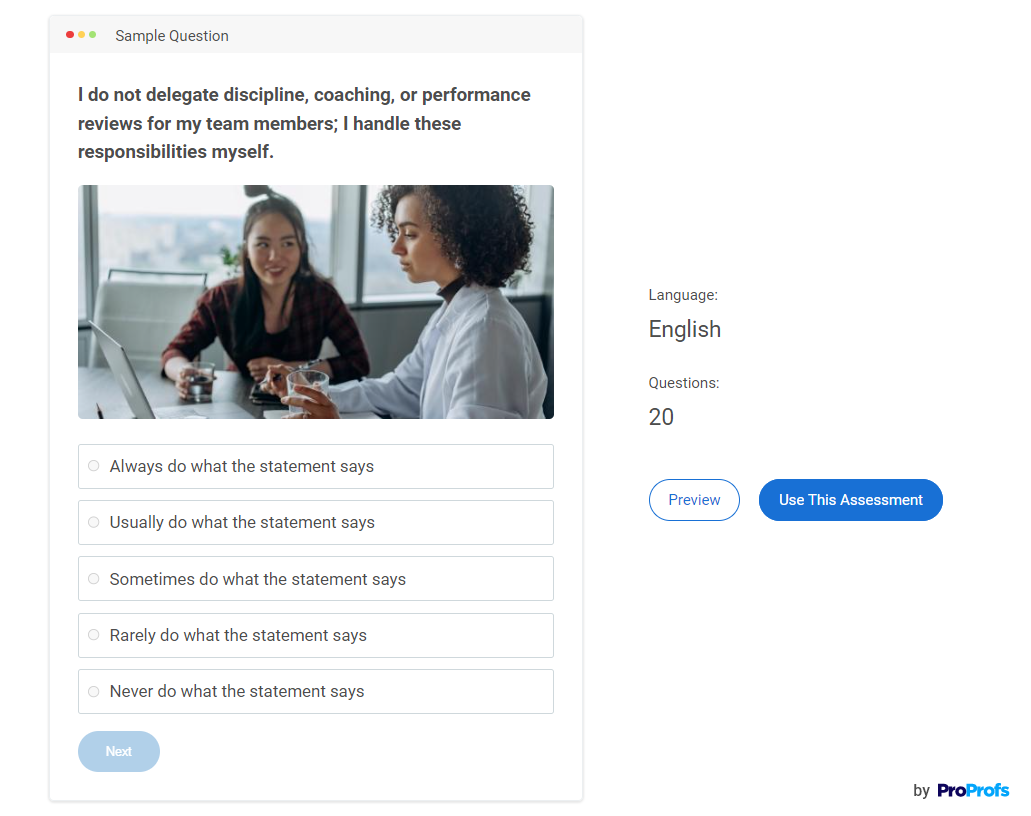Click the red dot in the window header
The width and height of the screenshot is (1031, 816).
pyautogui.click(x=70, y=35)
